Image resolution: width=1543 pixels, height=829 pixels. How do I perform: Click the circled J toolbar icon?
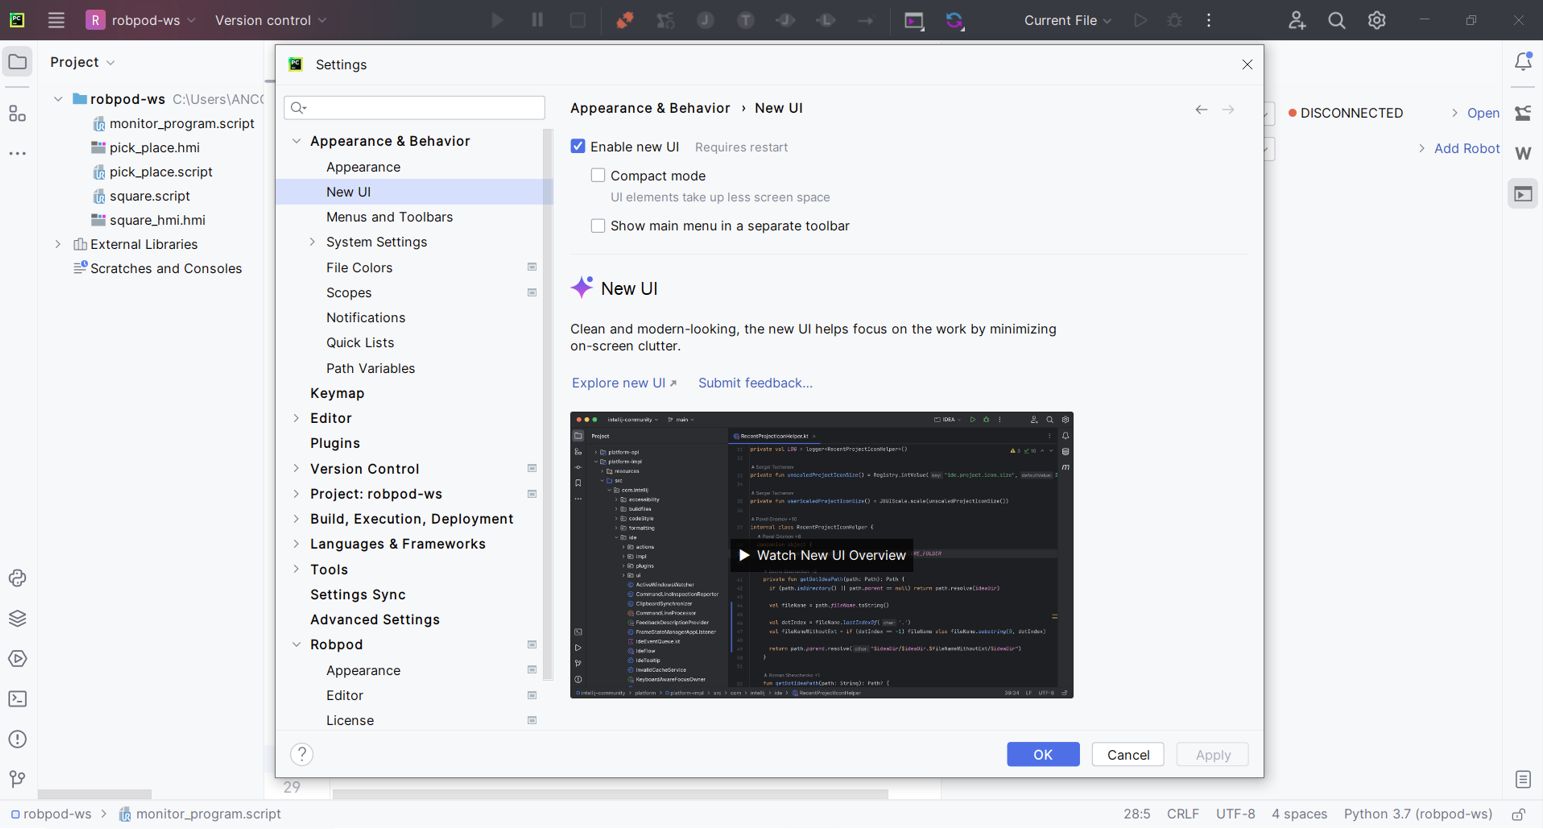tap(706, 20)
